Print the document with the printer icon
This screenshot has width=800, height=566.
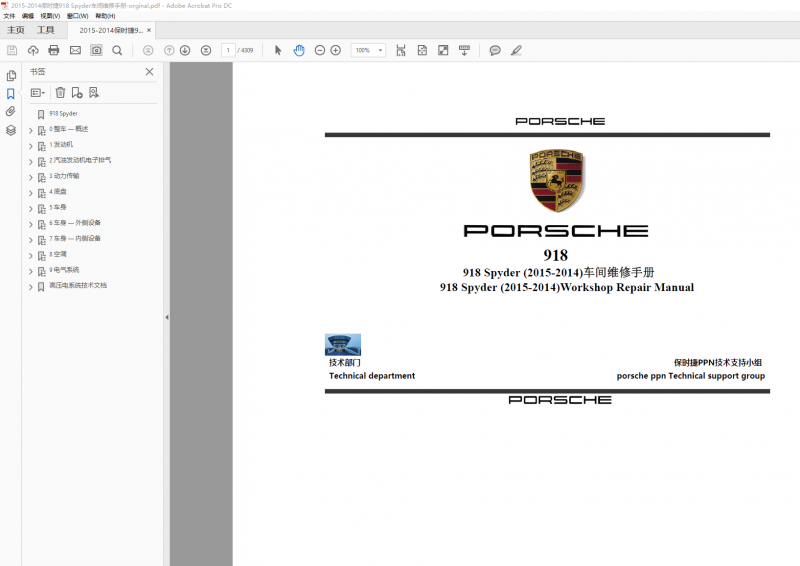pos(54,50)
